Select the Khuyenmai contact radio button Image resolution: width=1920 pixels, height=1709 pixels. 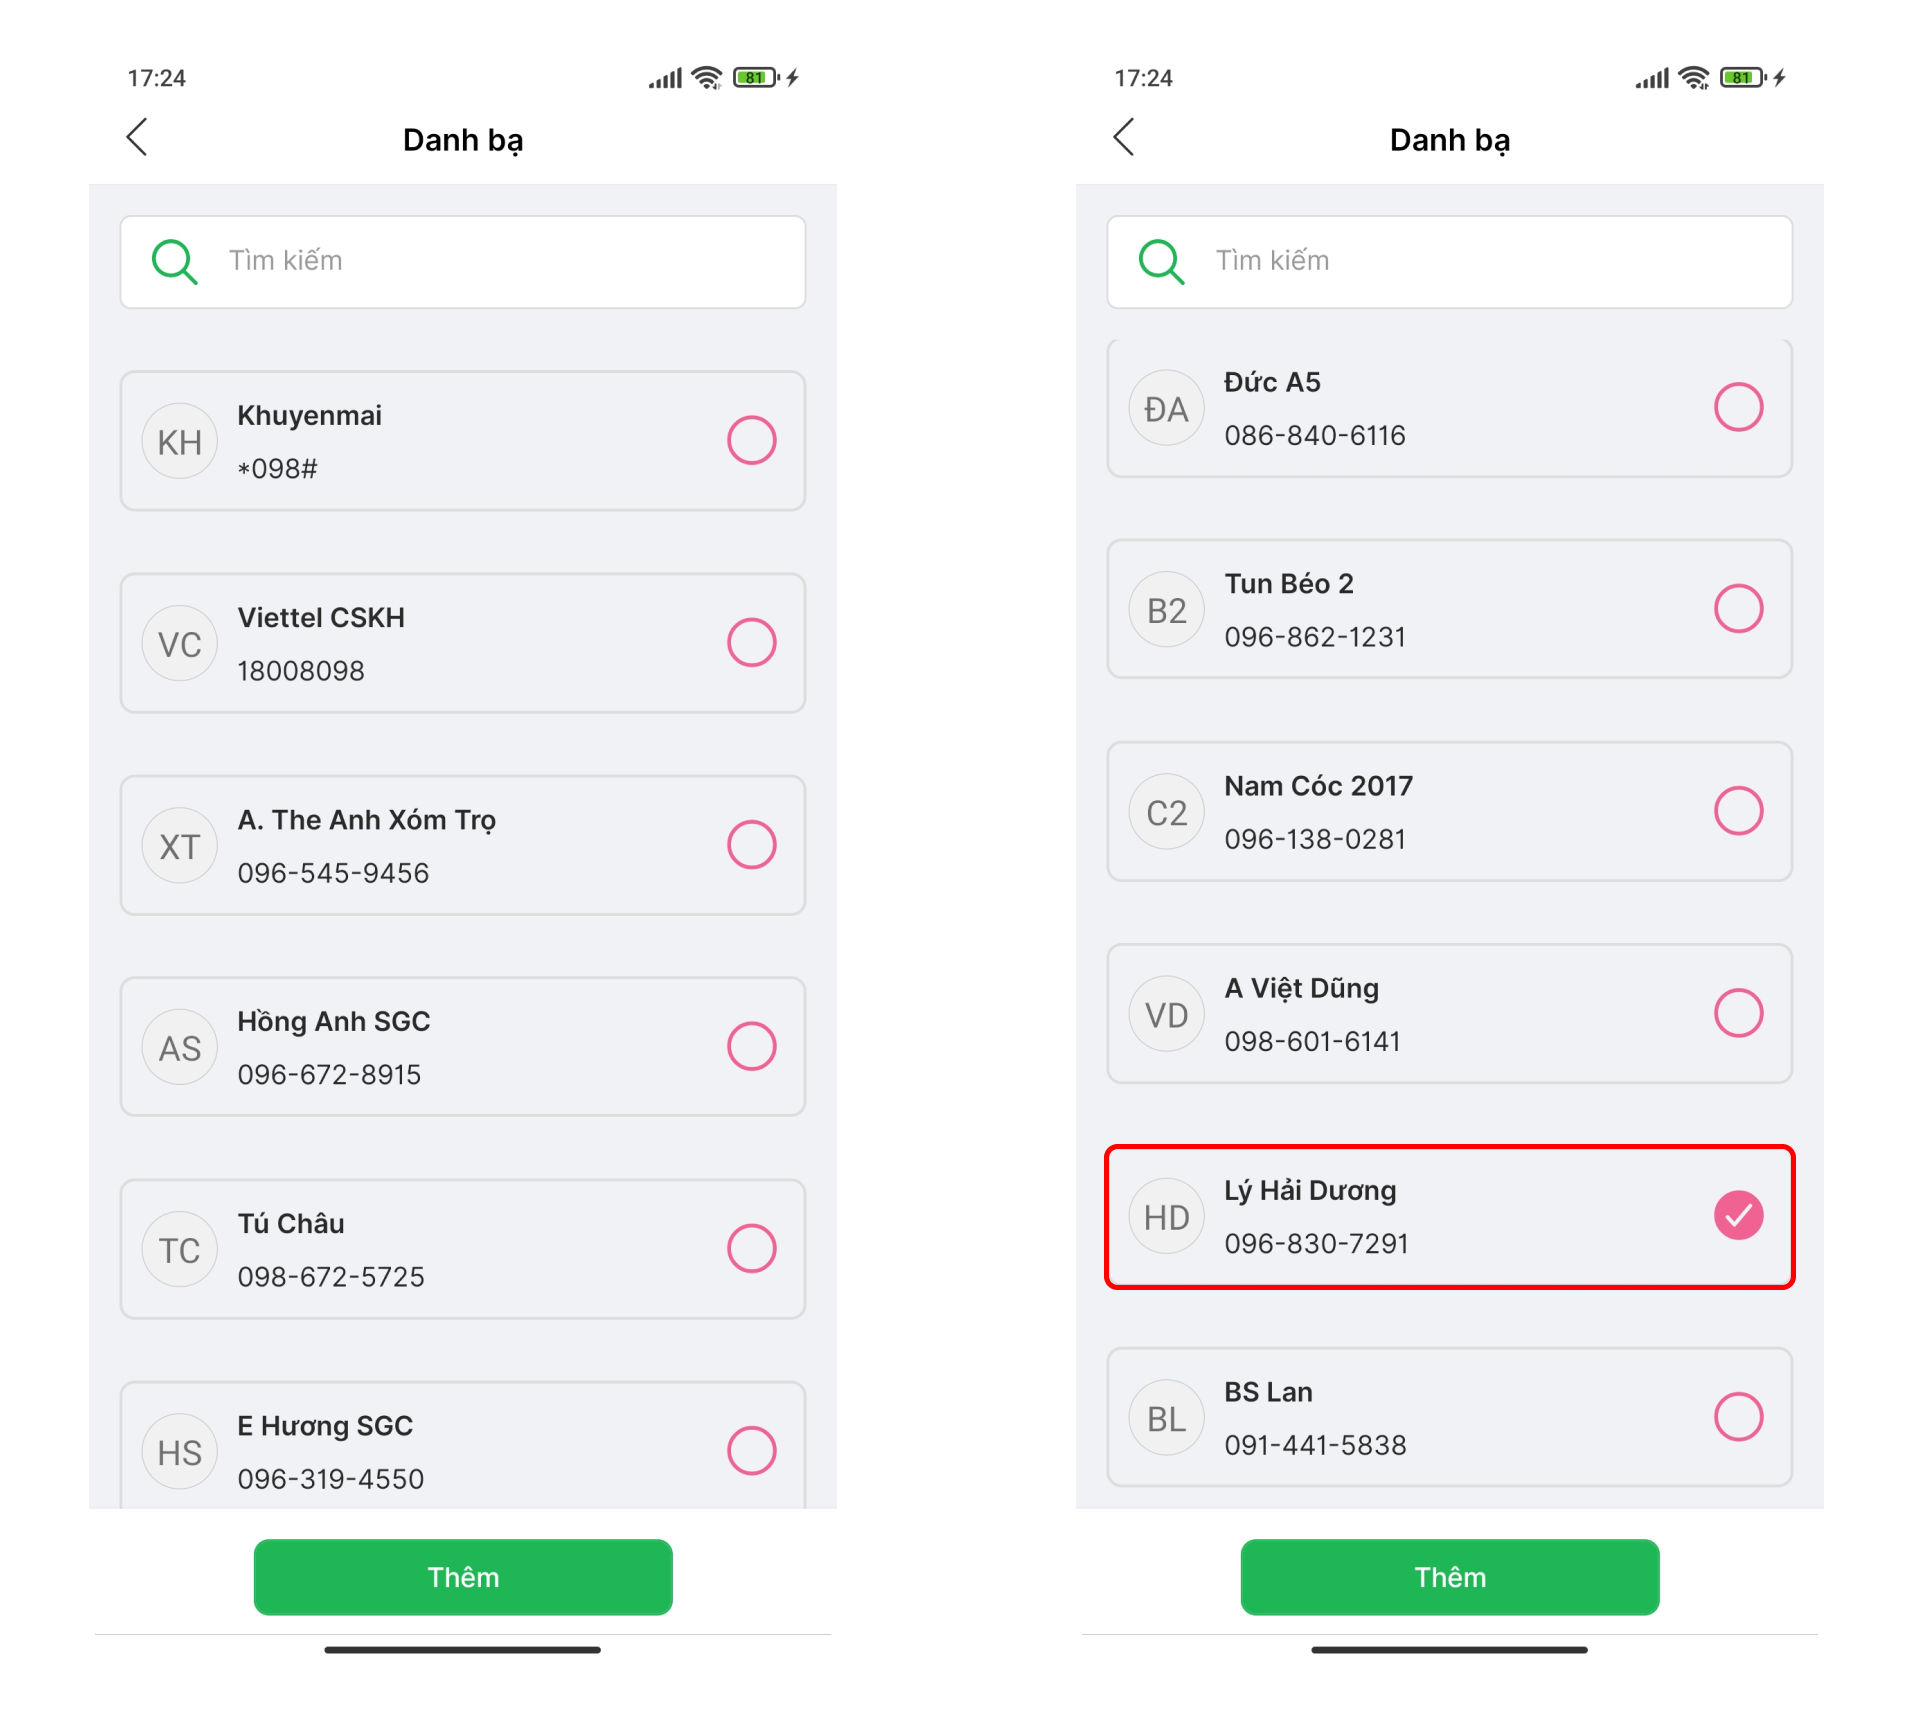pyautogui.click(x=752, y=441)
